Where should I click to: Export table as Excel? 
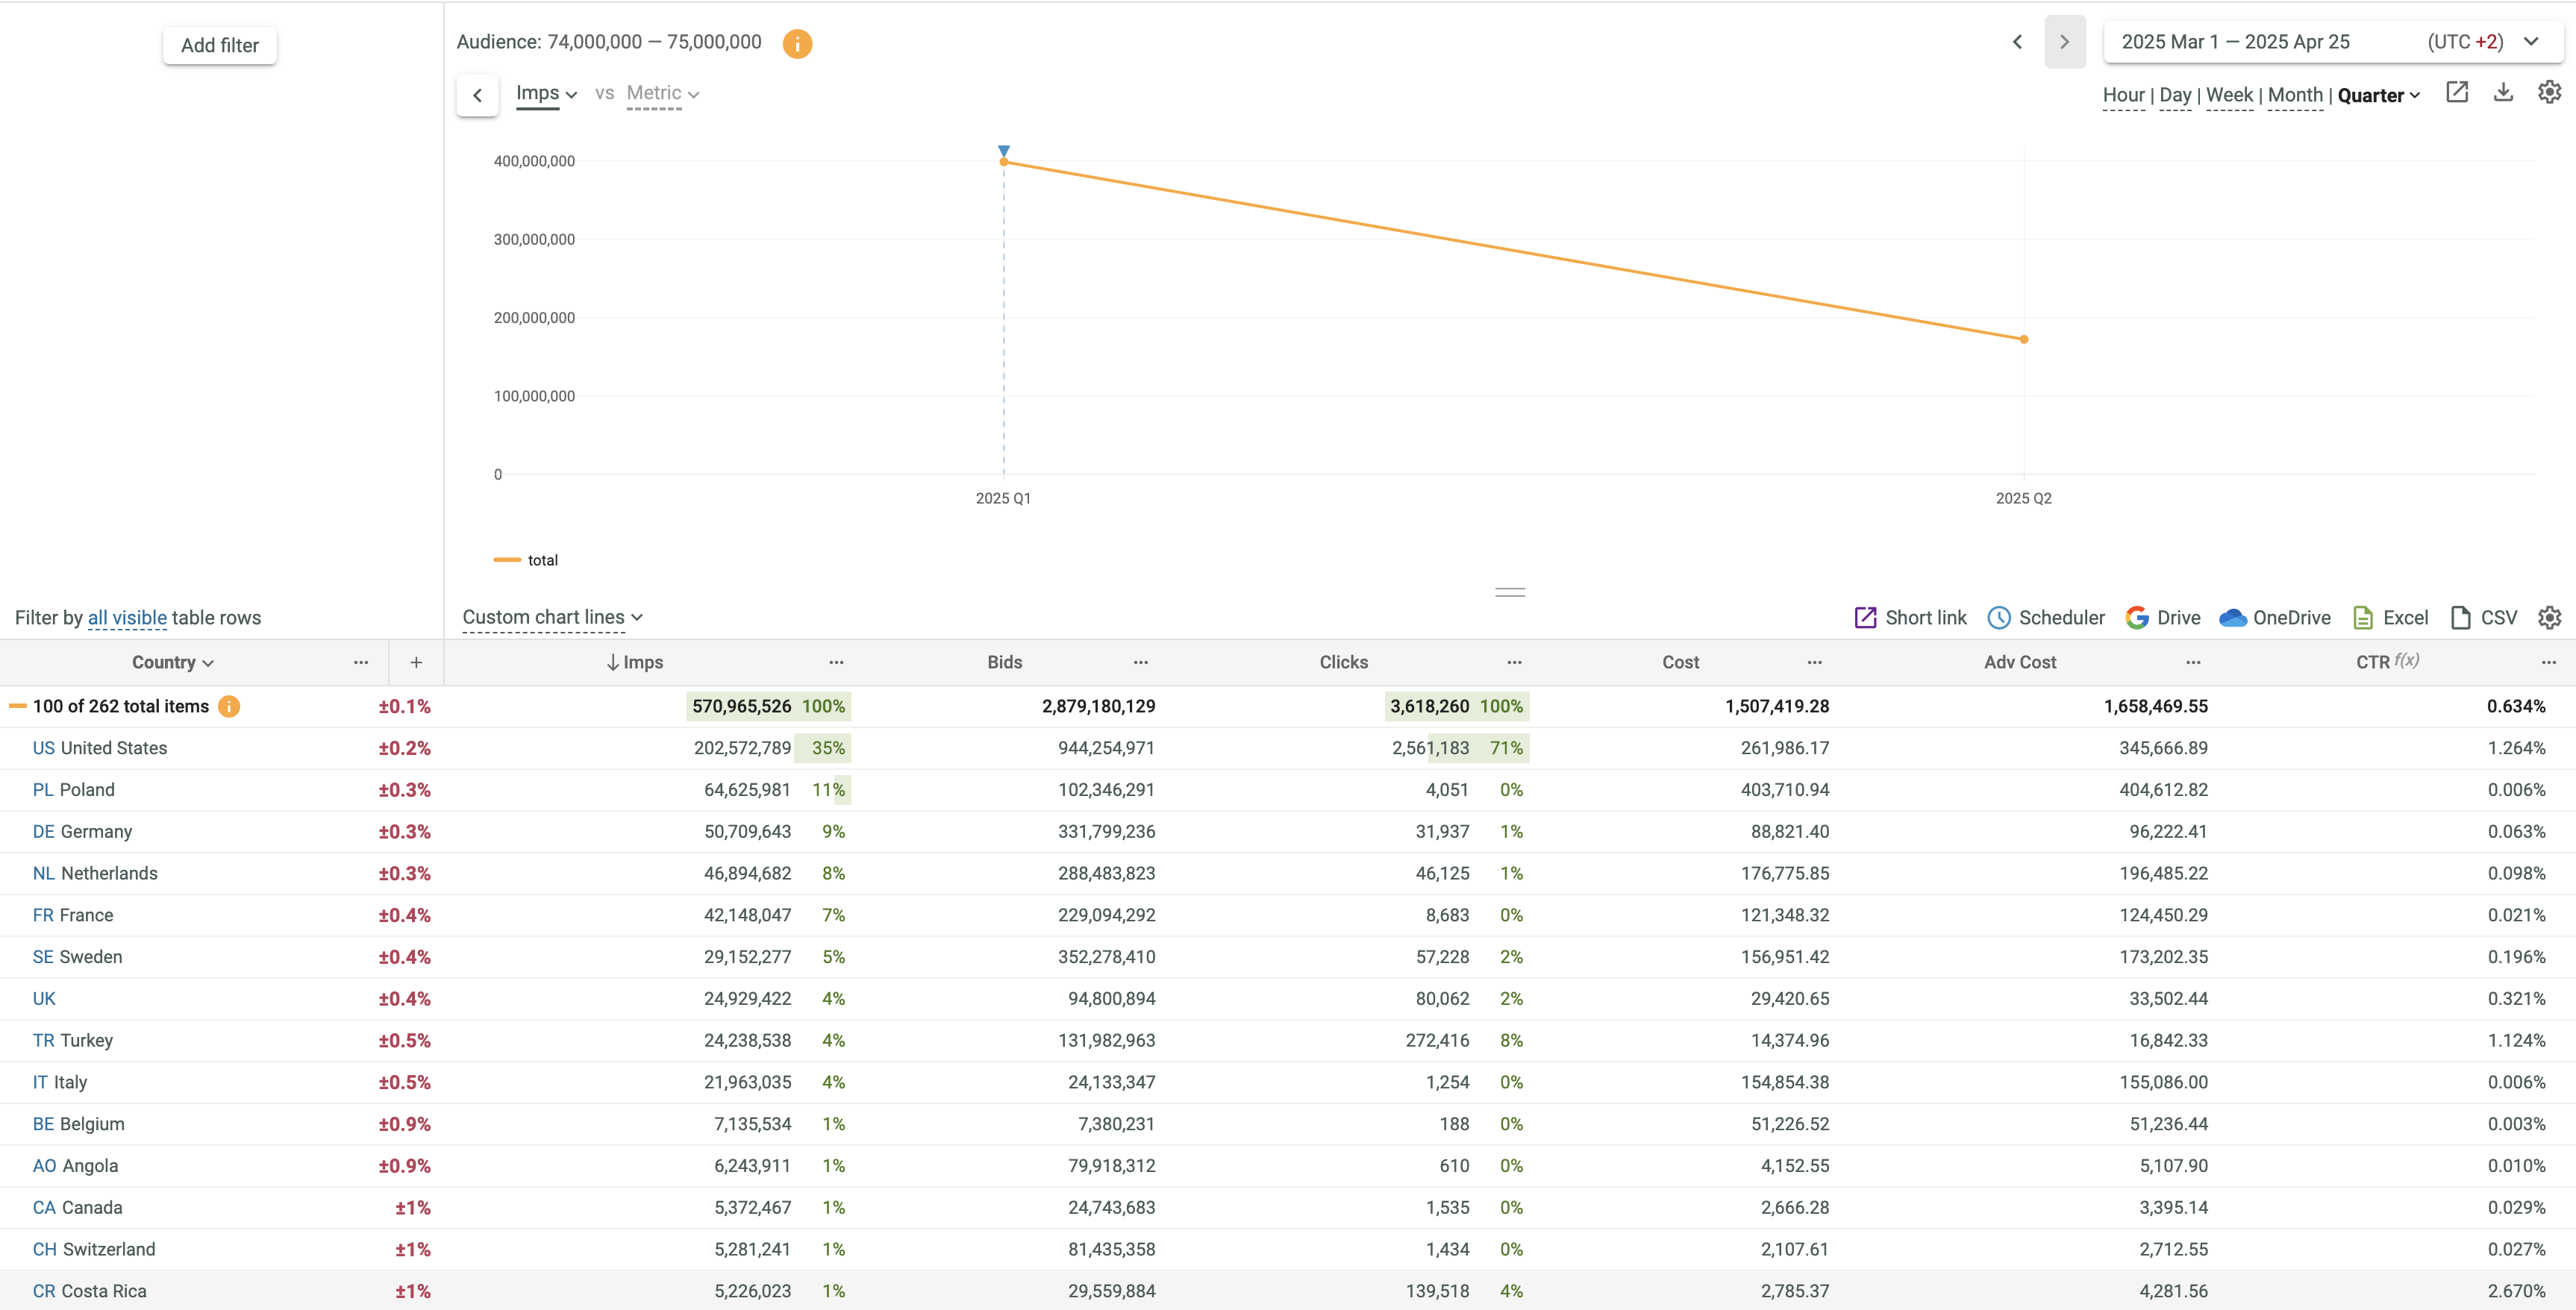coord(2390,618)
